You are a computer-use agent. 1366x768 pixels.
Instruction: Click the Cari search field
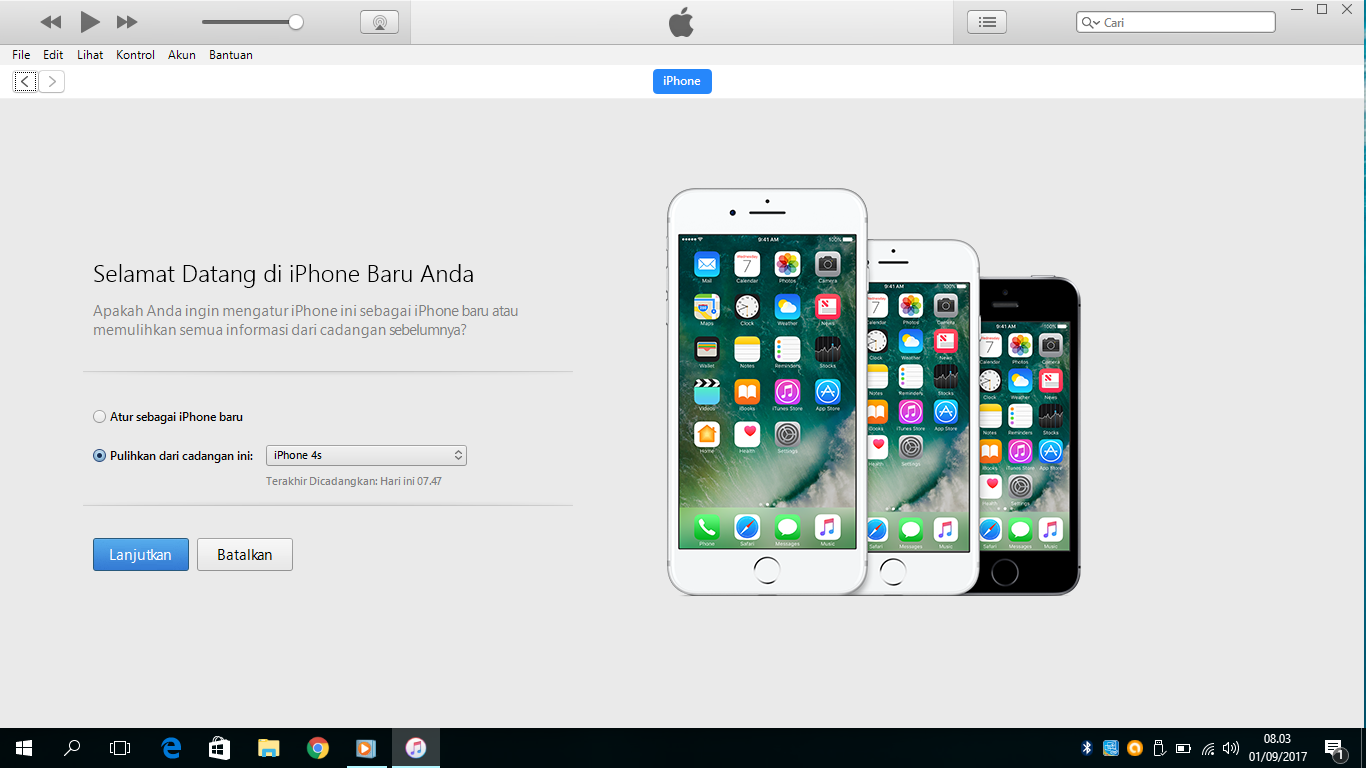[1176, 22]
